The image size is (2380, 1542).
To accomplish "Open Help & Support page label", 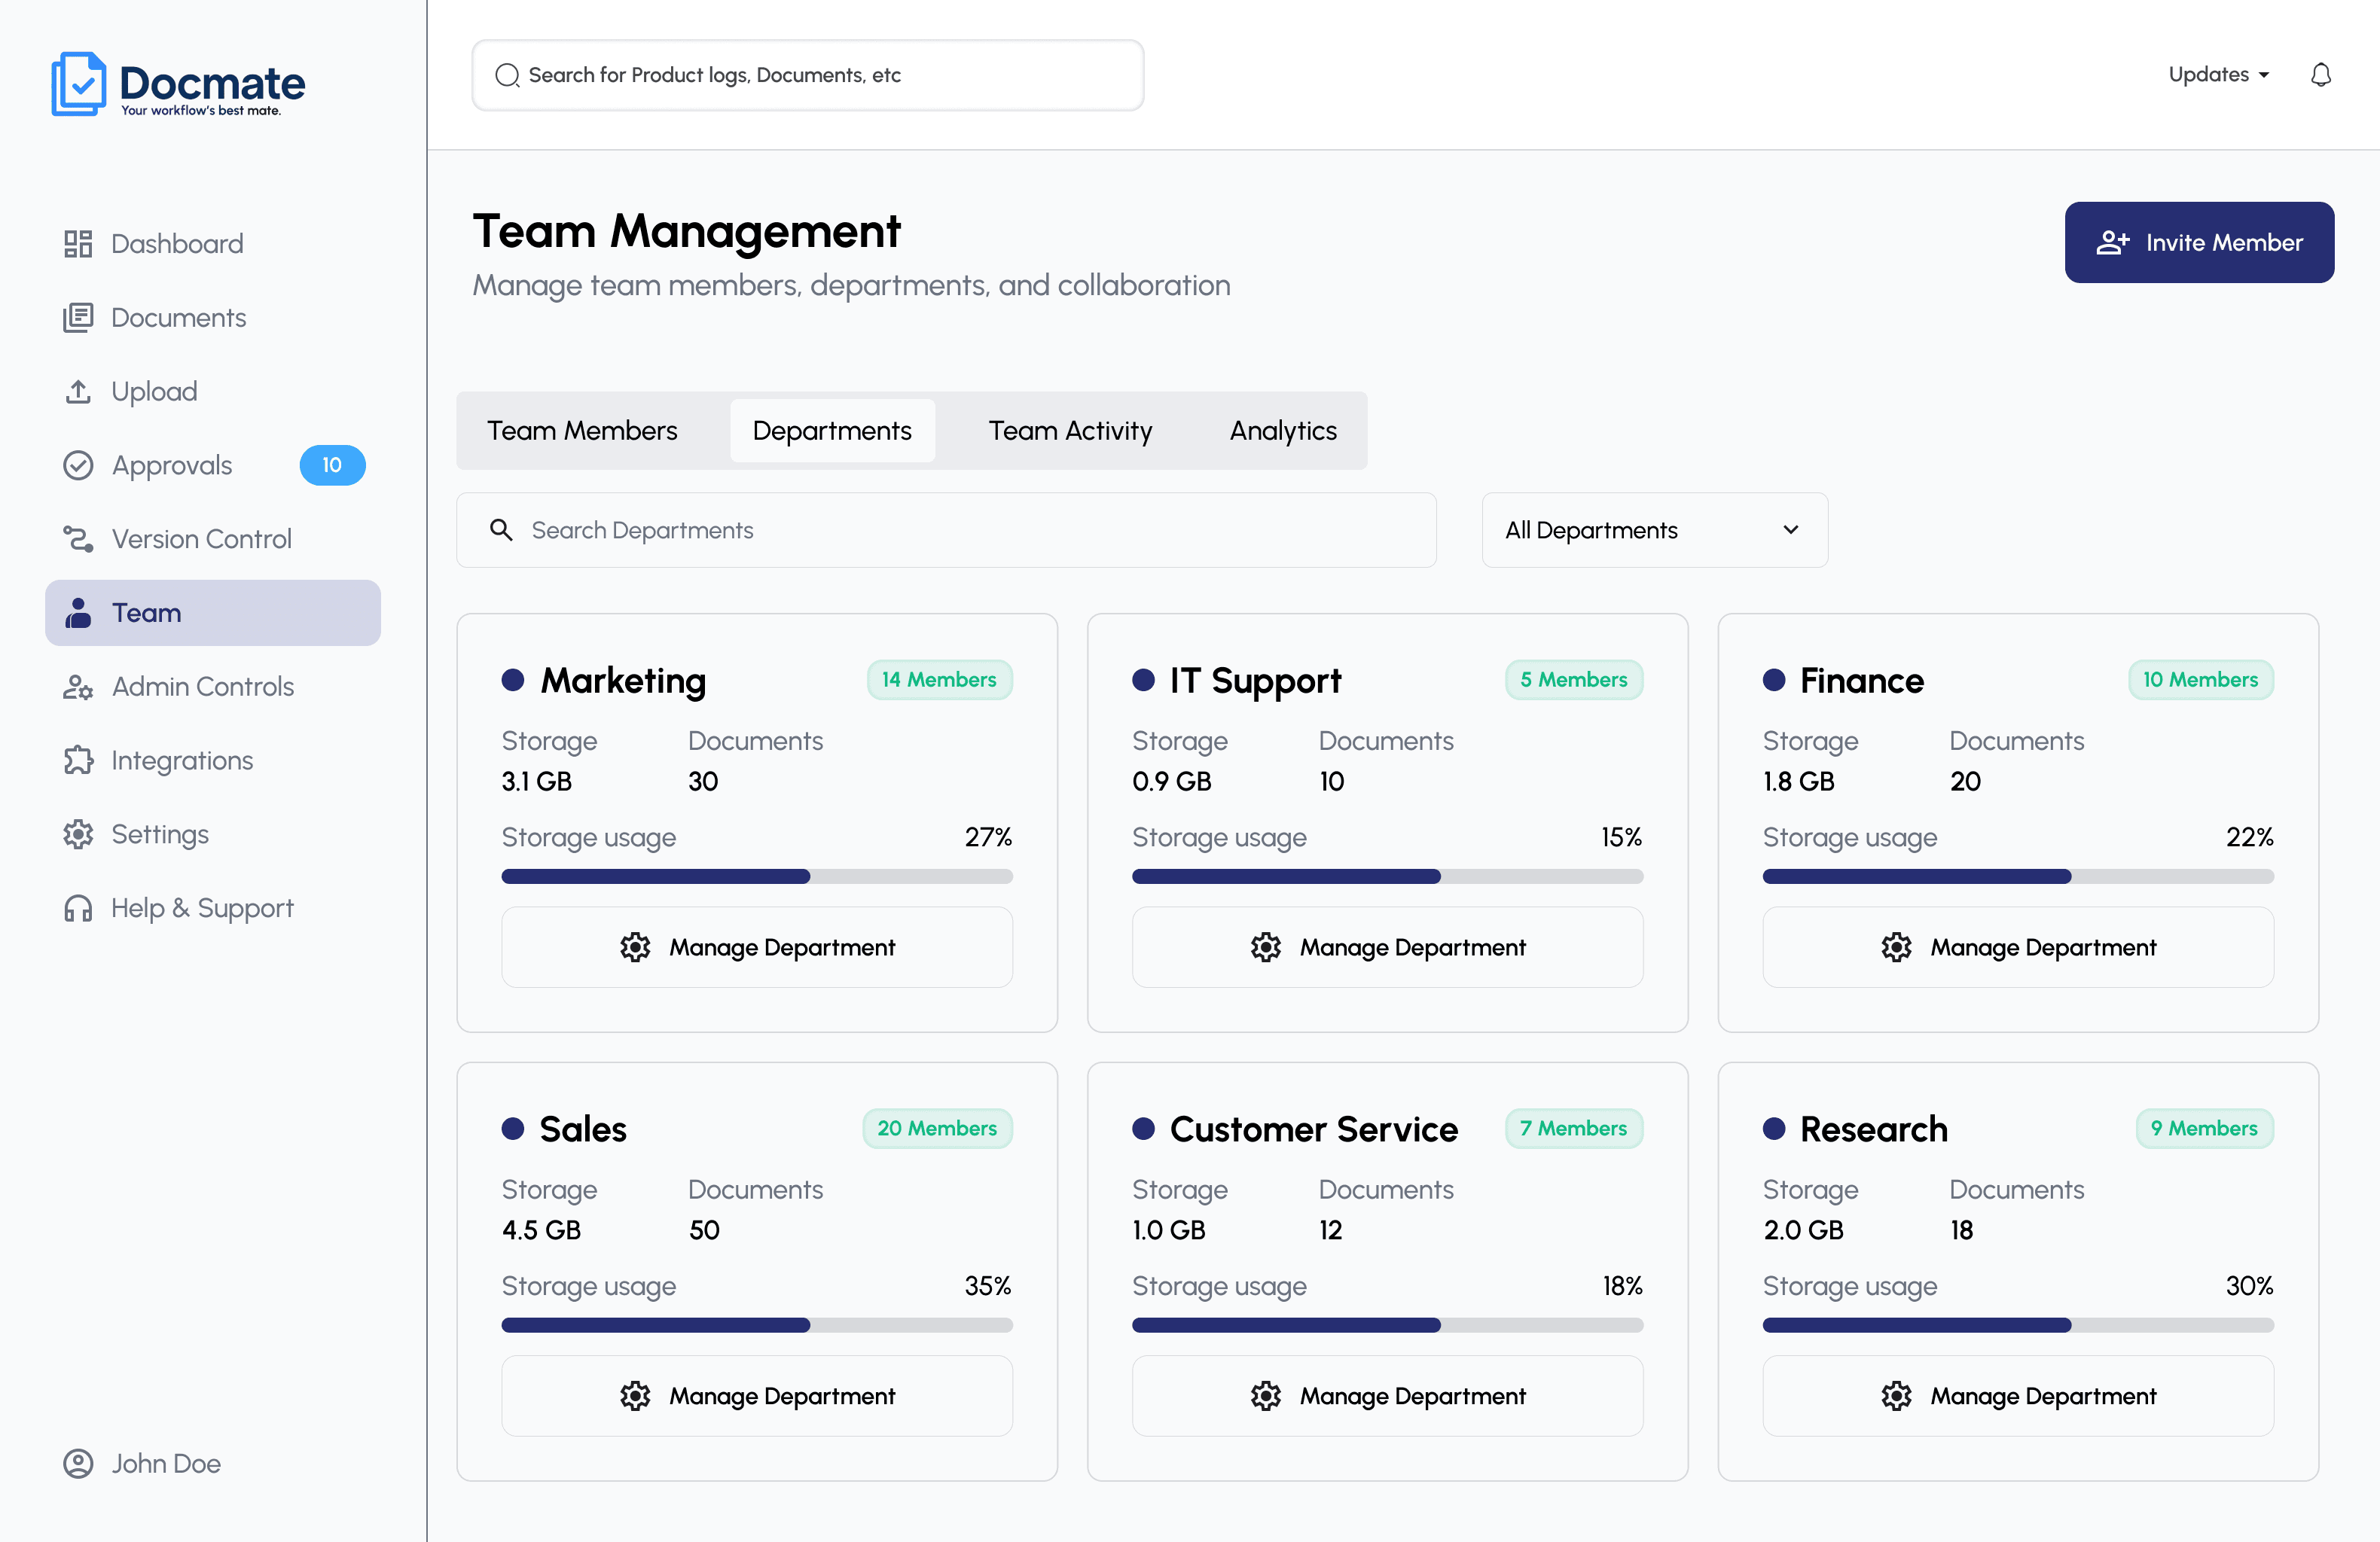I will click(202, 908).
